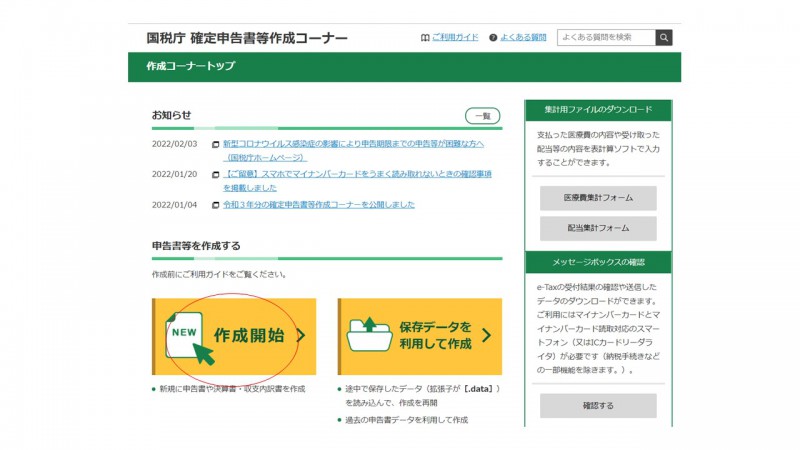Go to 作成コーナートップ in green bar
Image resolution: width=800 pixels, height=450 pixels.
click(x=190, y=66)
